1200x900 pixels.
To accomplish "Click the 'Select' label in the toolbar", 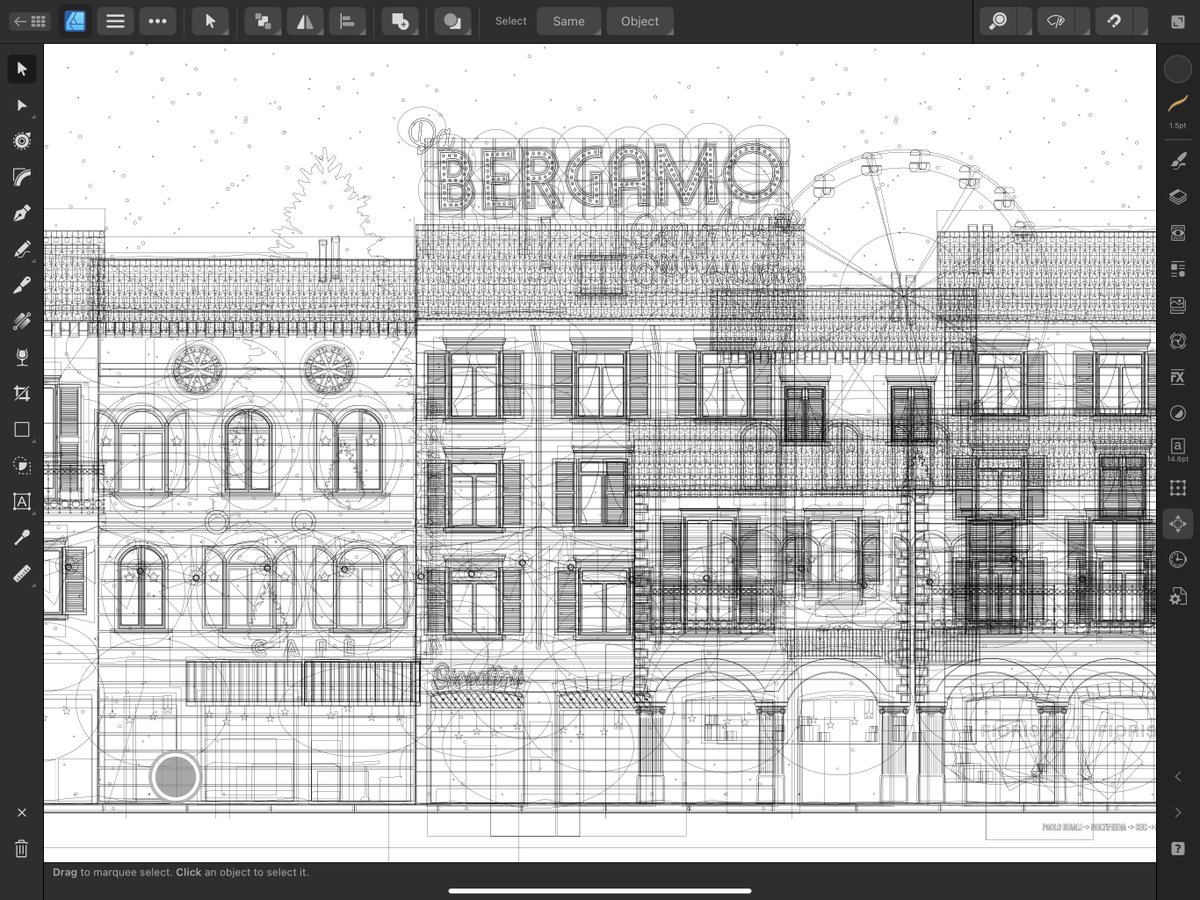I will [x=511, y=21].
